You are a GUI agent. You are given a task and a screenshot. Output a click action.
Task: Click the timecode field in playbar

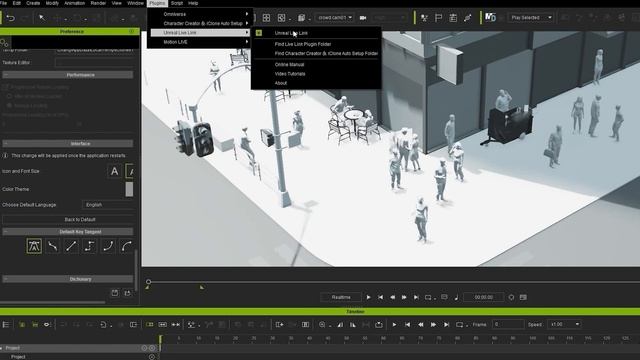pos(484,297)
